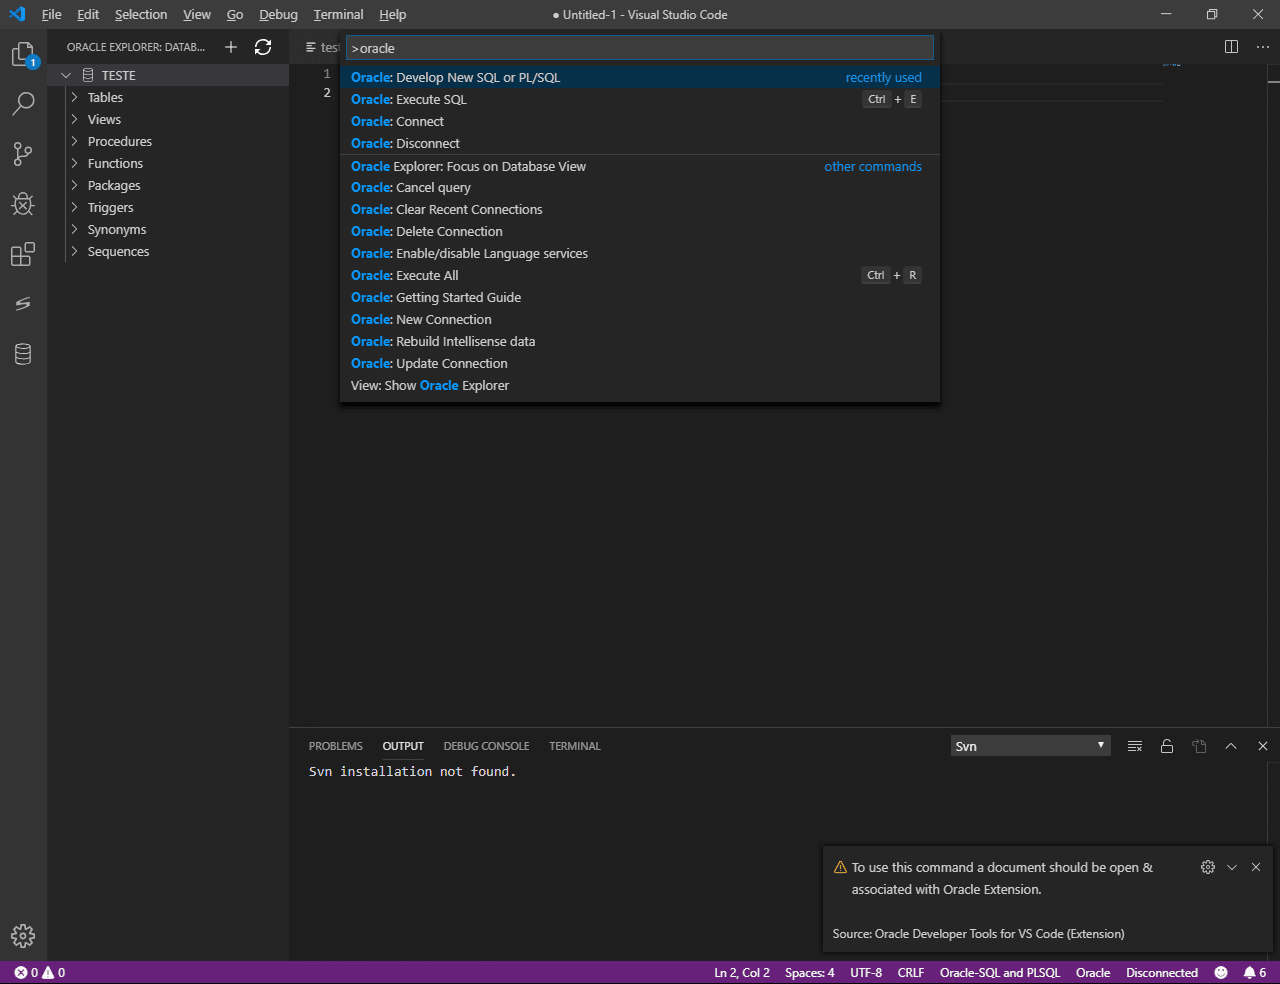This screenshot has width=1280, height=984.
Task: Open the Oracle Explorer database icon in activity bar
Action: (x=23, y=353)
